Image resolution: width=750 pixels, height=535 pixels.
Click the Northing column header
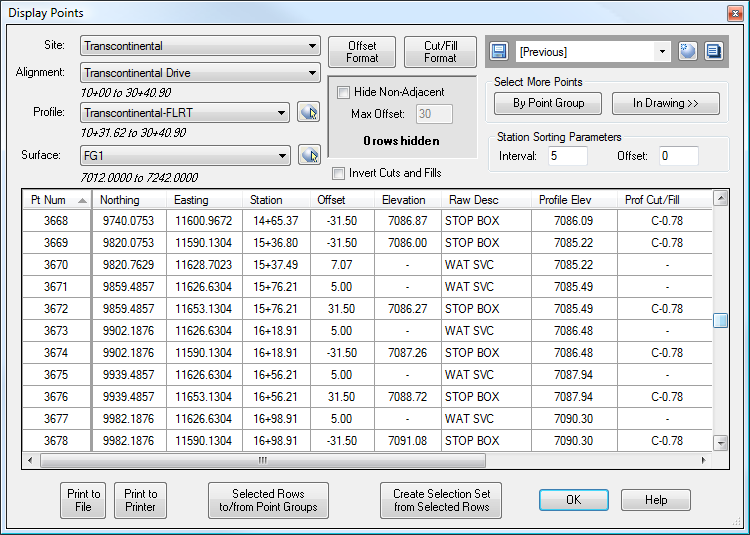coord(129,200)
